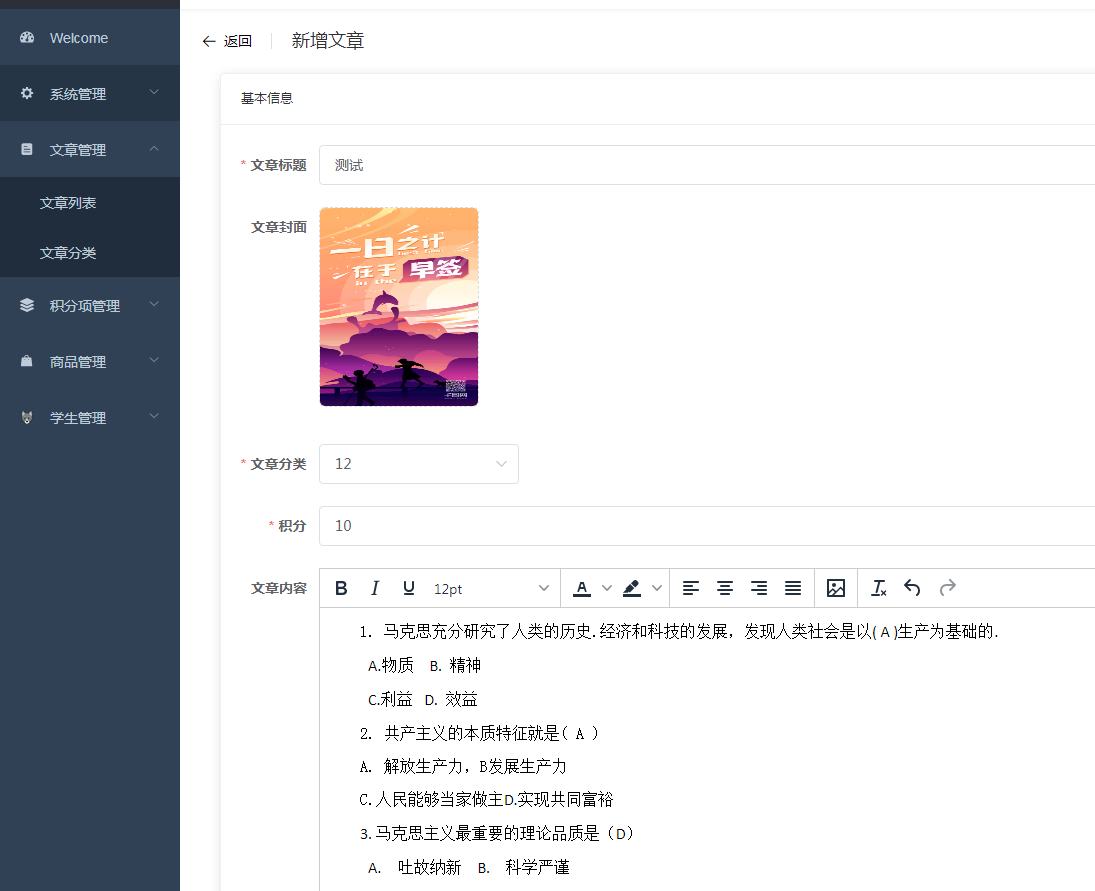Image resolution: width=1095 pixels, height=891 pixels.
Task: Click the 商品管理 menu label
Action: (x=78, y=362)
